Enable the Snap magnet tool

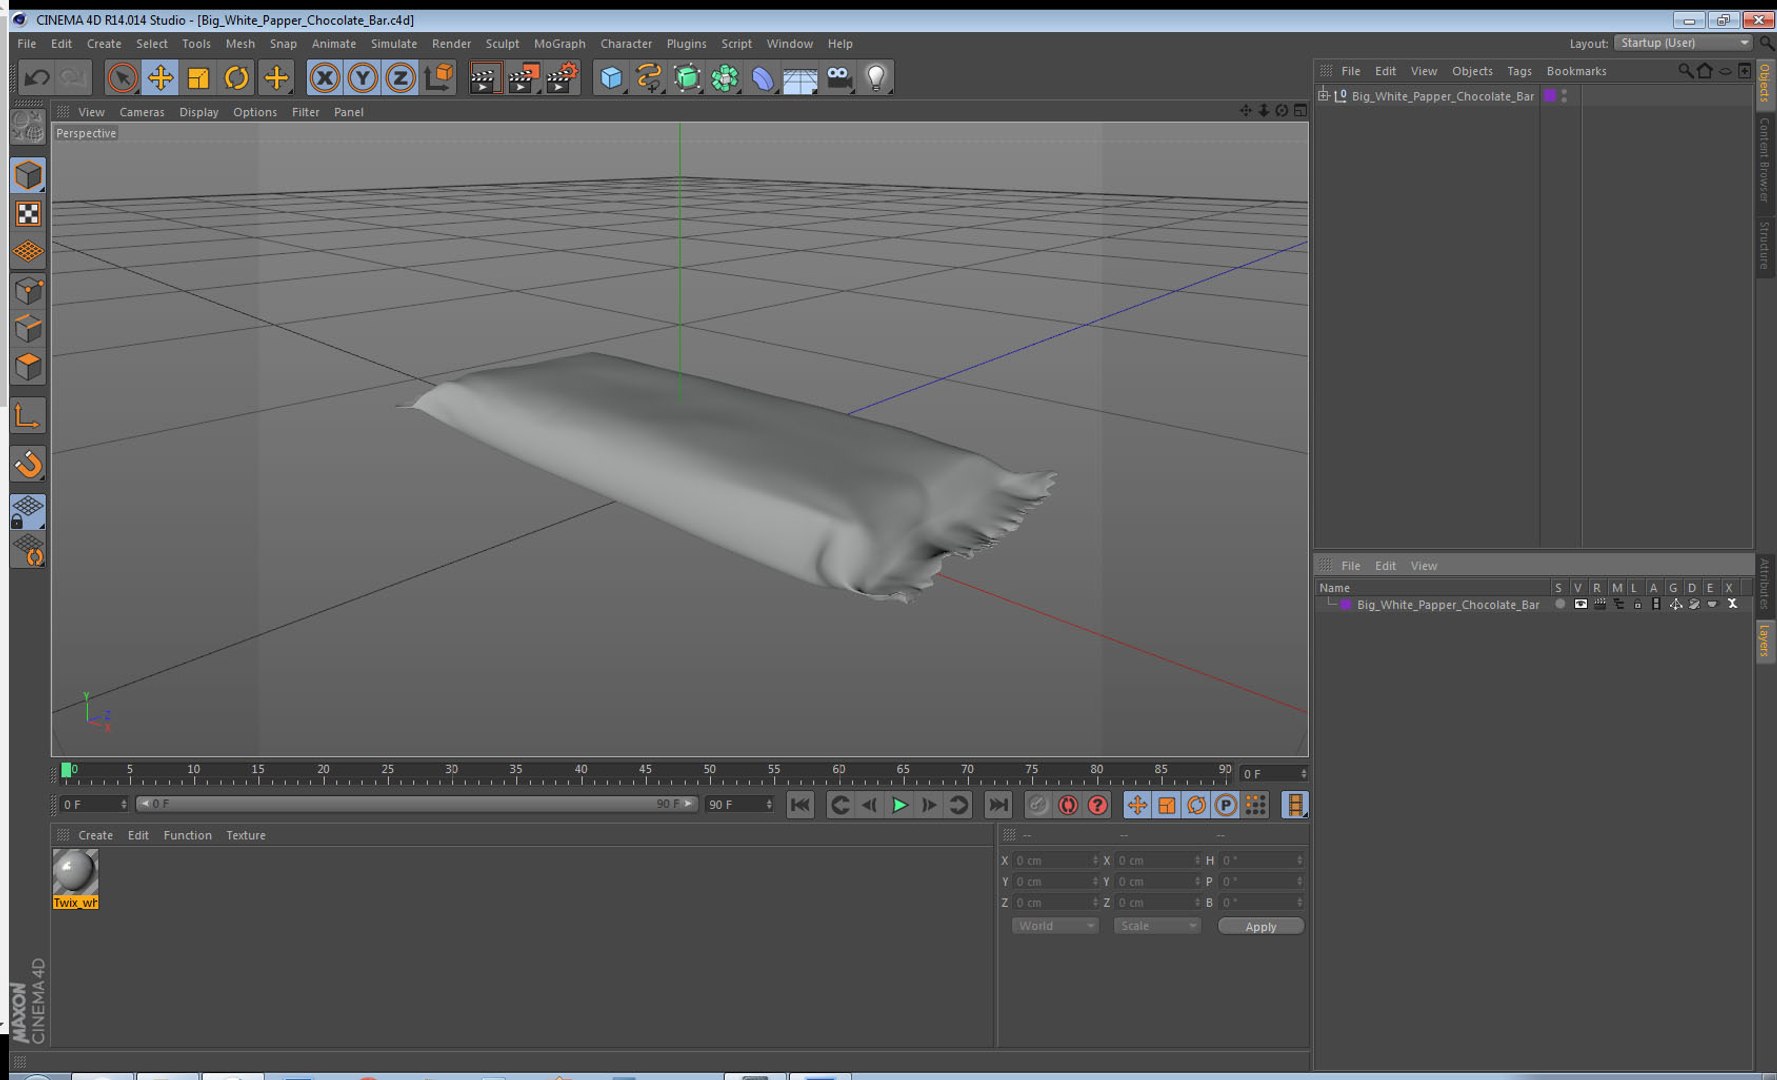tap(28, 464)
